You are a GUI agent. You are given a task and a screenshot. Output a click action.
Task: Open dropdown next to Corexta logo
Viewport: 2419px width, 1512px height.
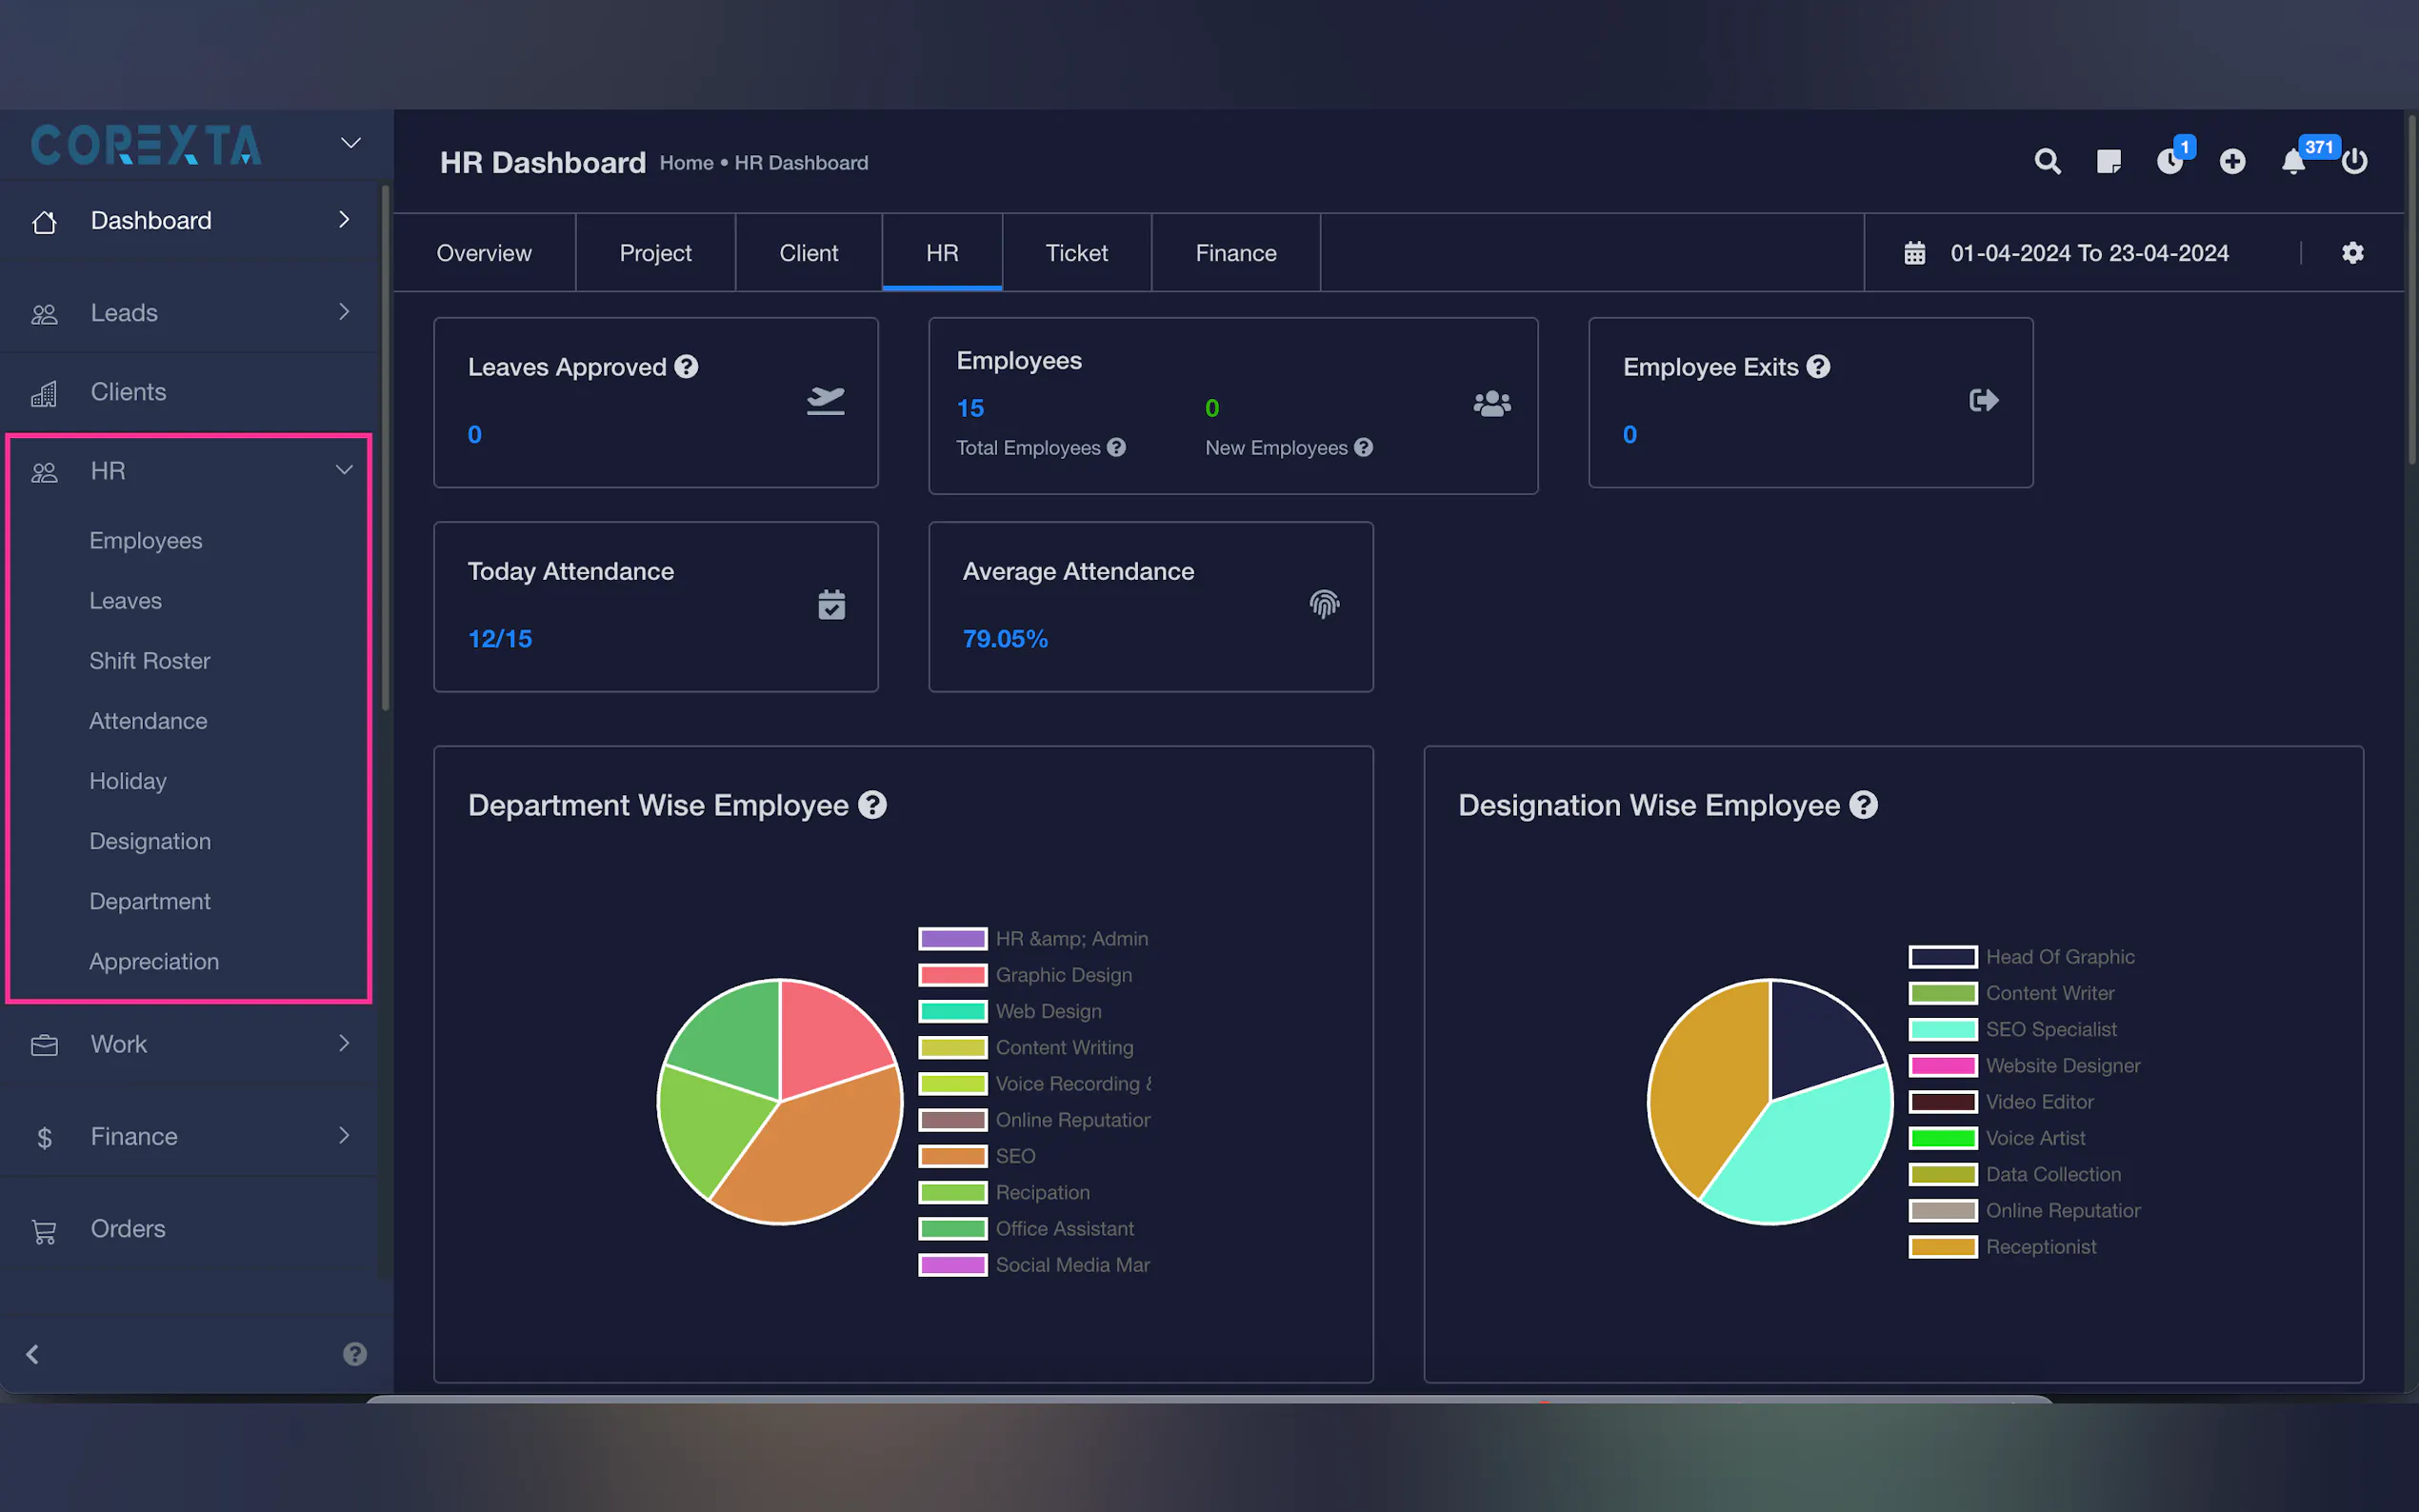point(350,143)
